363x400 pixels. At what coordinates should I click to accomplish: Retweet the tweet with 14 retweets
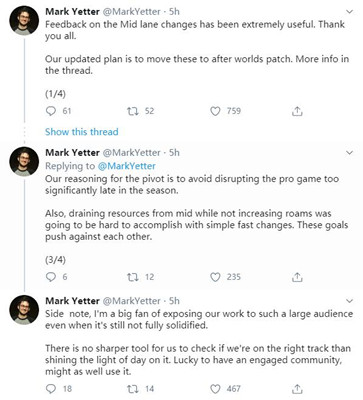[133, 388]
